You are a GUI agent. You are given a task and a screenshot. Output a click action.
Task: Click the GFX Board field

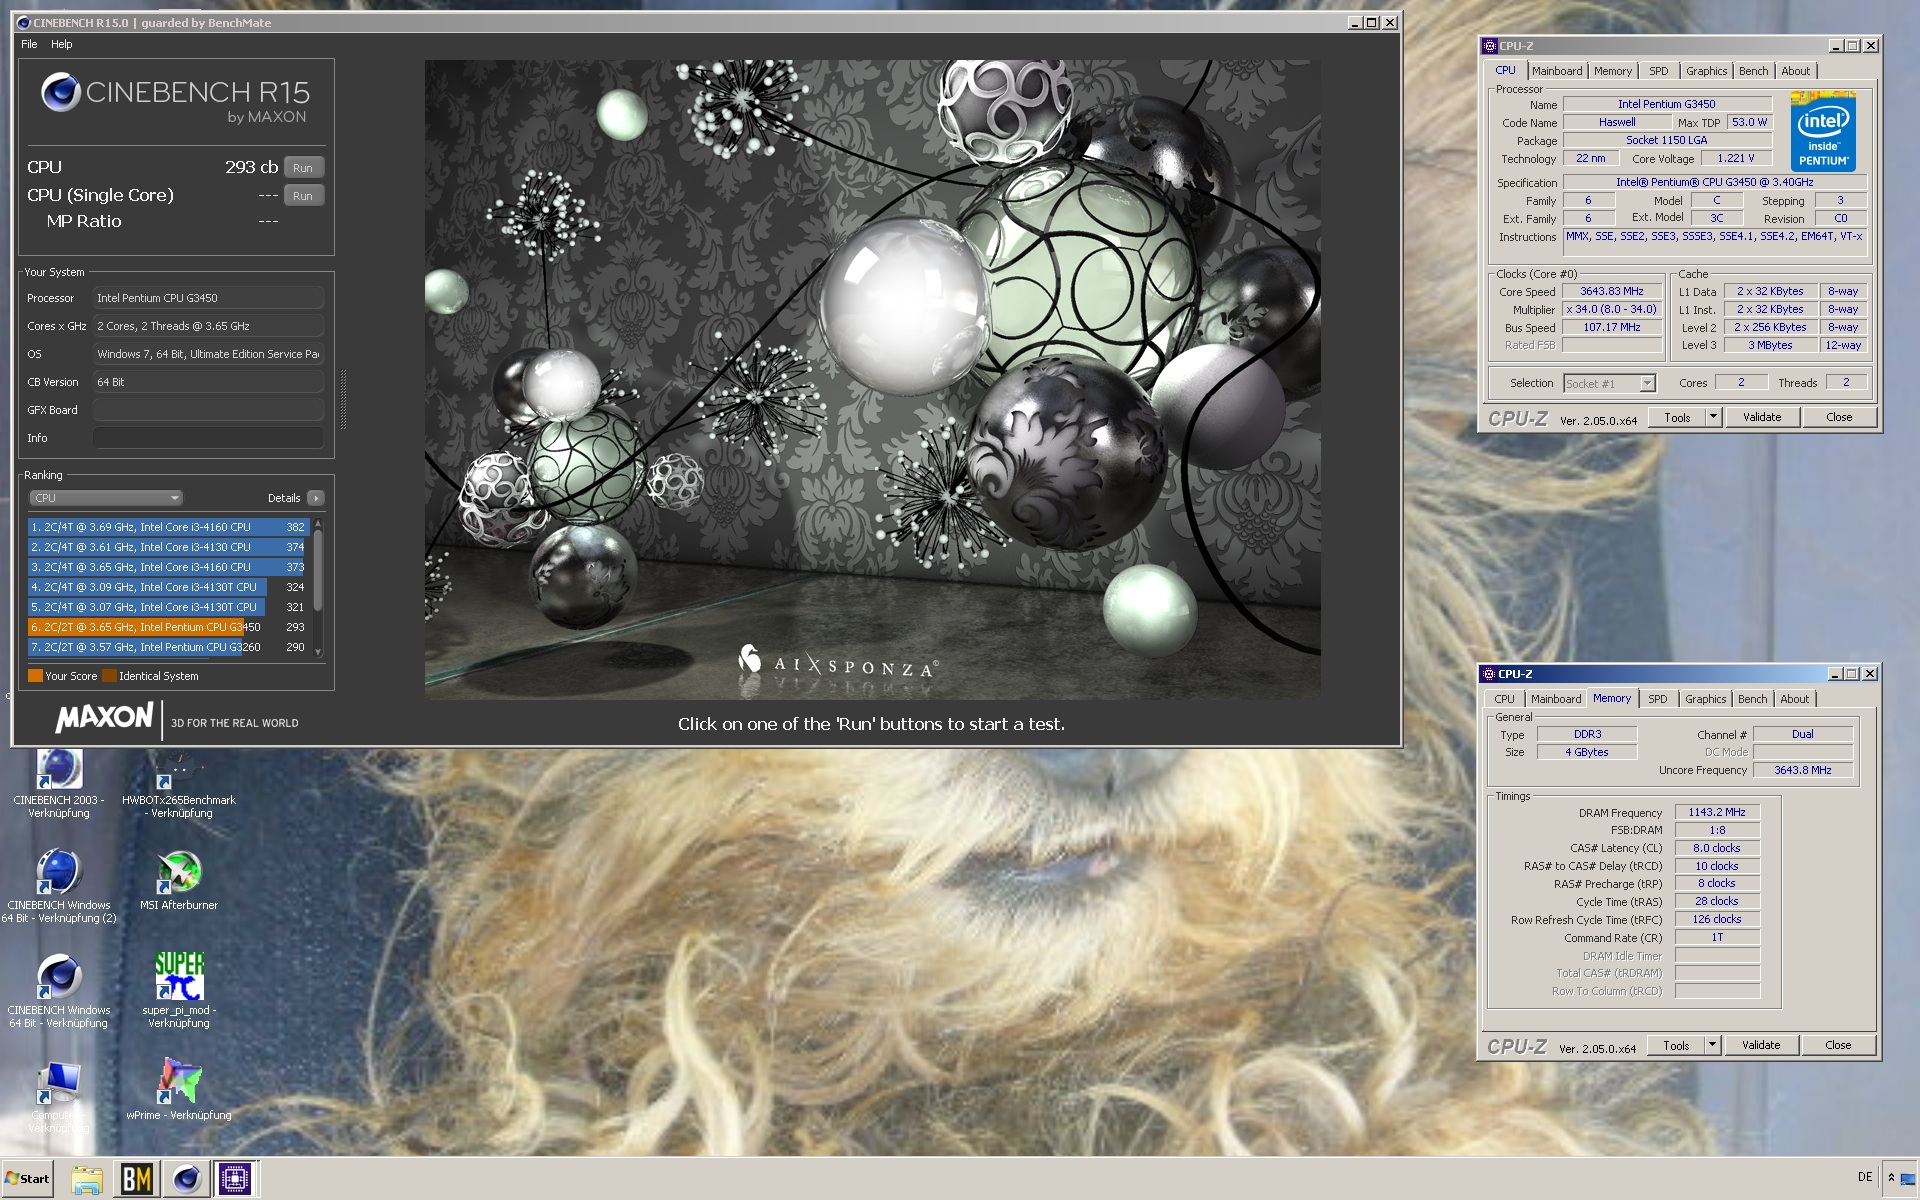point(208,410)
